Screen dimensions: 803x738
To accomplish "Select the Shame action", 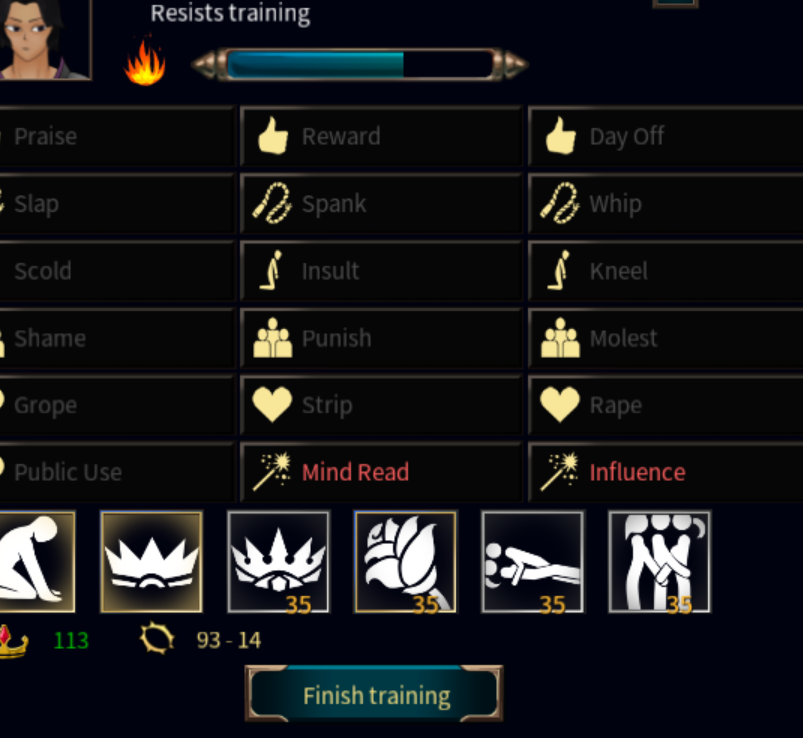I will click(116, 338).
